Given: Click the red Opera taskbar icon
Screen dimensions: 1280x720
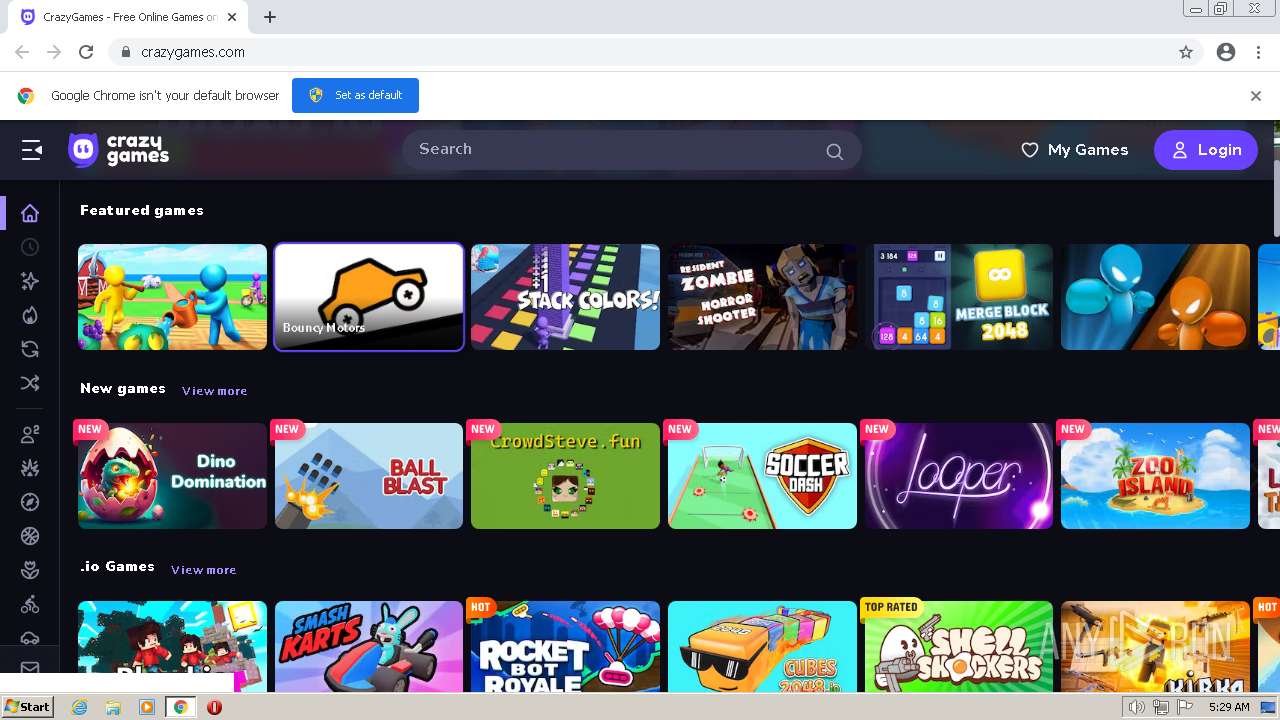Looking at the screenshot, I should (214, 707).
